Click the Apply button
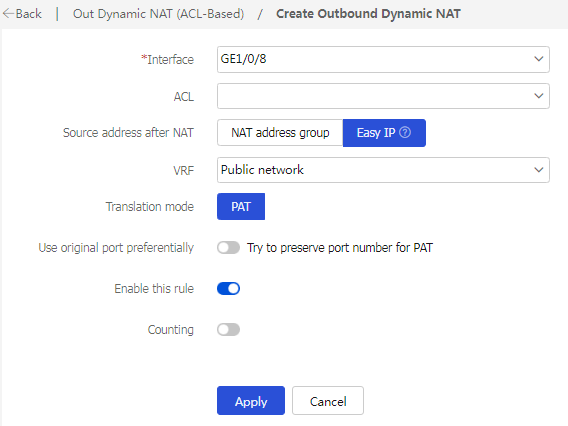This screenshot has width=568, height=426. 251,401
